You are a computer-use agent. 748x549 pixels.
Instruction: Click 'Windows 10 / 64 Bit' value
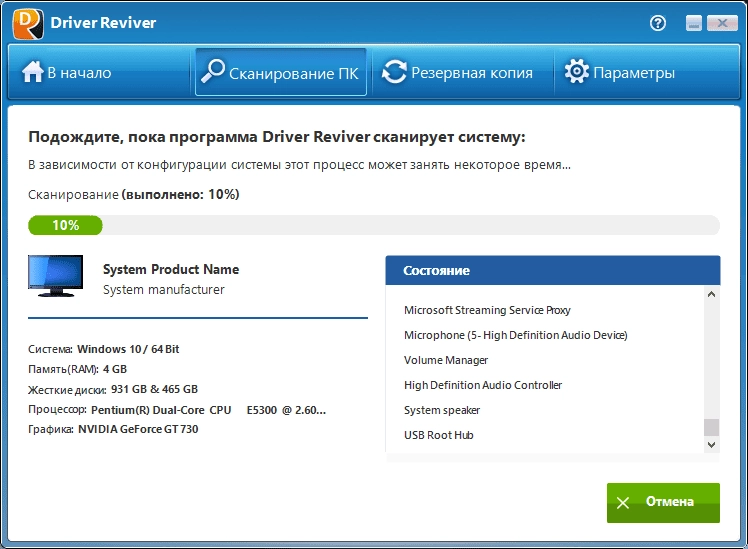tap(128, 349)
